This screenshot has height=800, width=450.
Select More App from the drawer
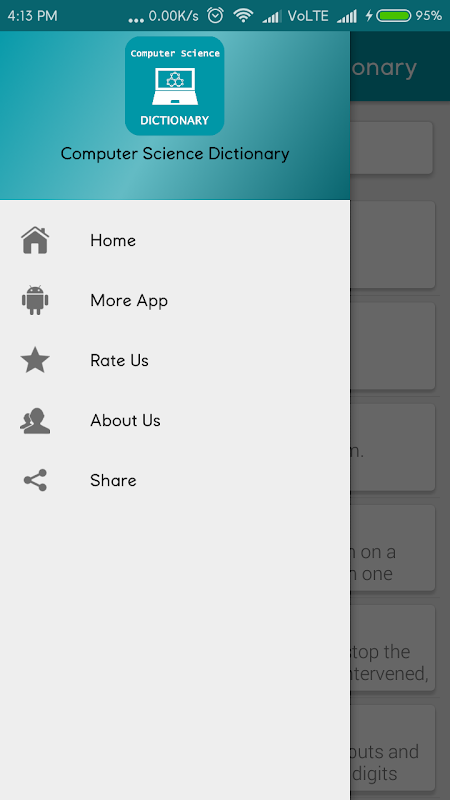(175, 301)
